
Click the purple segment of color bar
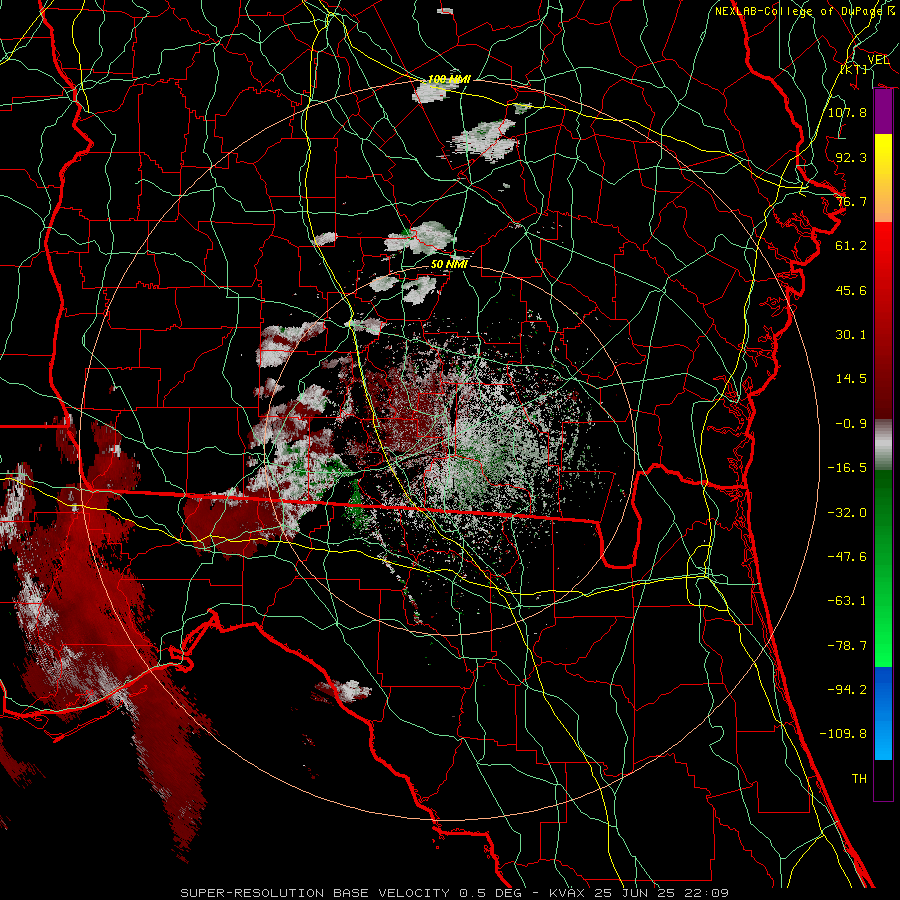click(883, 112)
